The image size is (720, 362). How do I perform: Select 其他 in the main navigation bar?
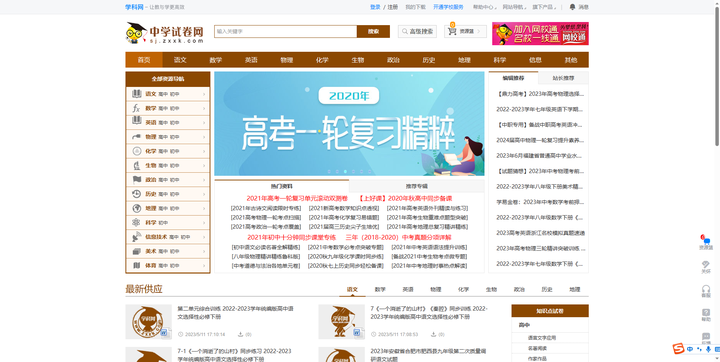click(571, 60)
